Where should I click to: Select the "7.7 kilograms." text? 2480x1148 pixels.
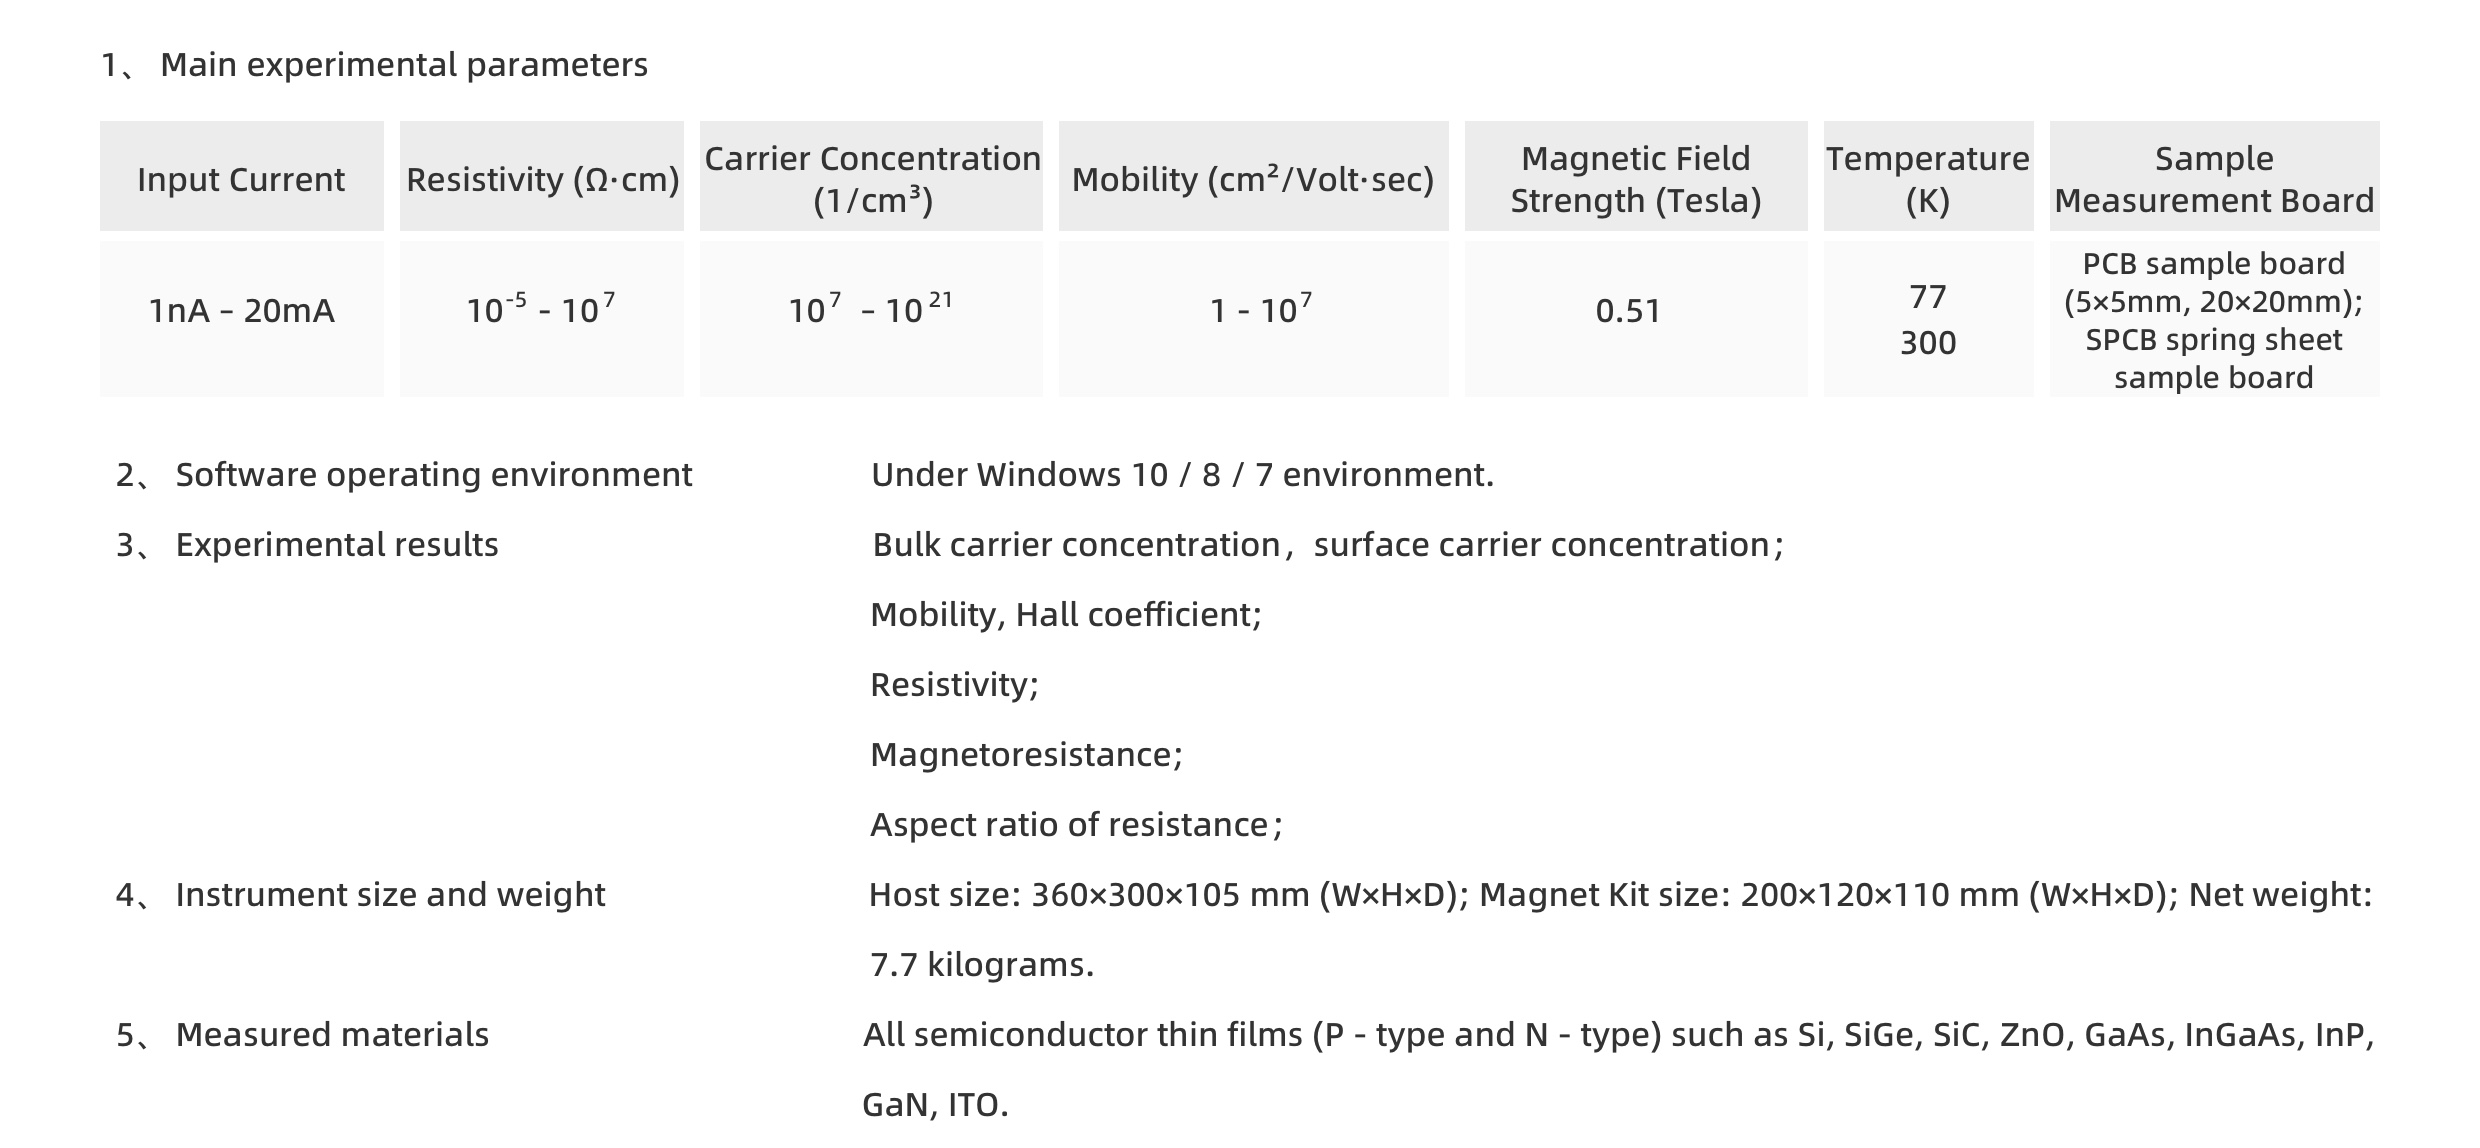[982, 965]
